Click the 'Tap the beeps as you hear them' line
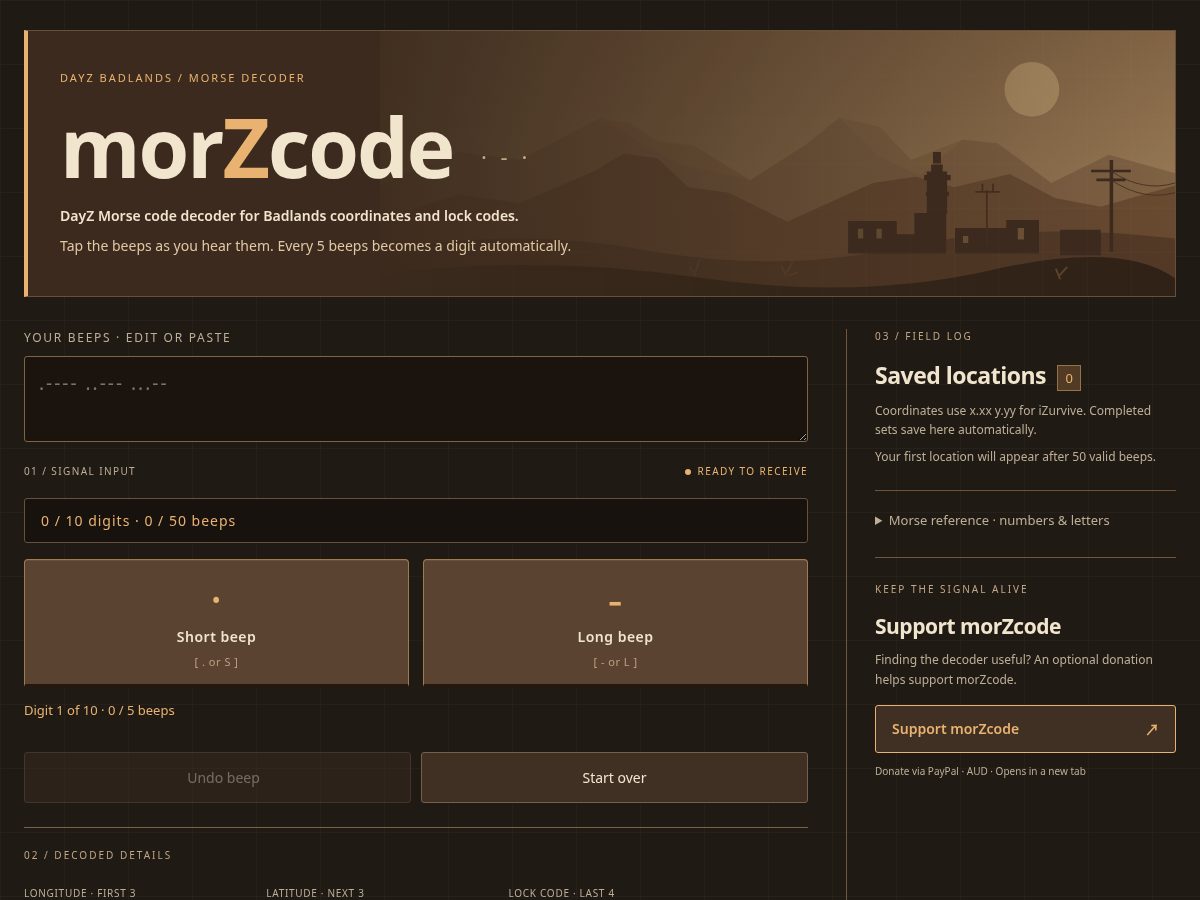 point(315,246)
